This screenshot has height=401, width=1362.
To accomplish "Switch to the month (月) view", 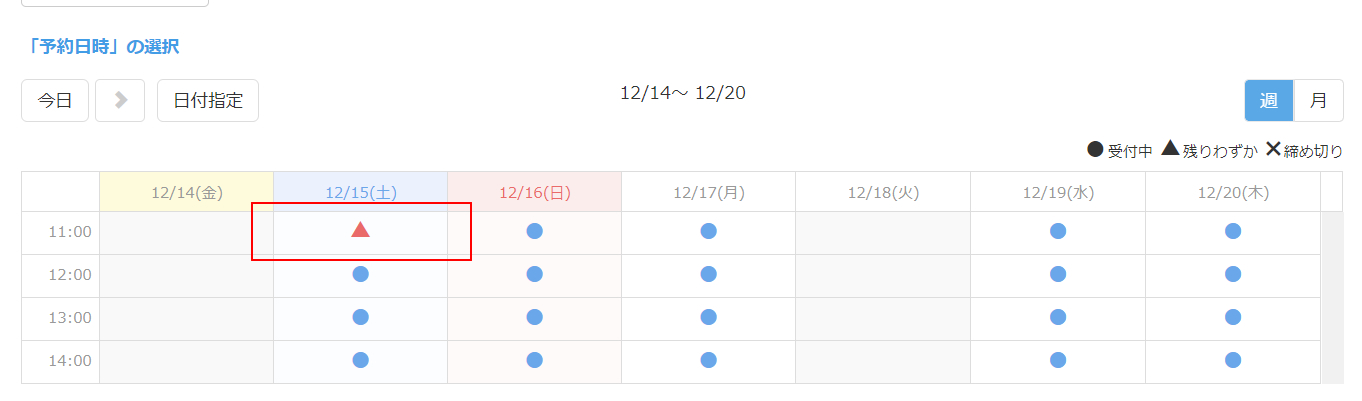I will tap(1319, 100).
